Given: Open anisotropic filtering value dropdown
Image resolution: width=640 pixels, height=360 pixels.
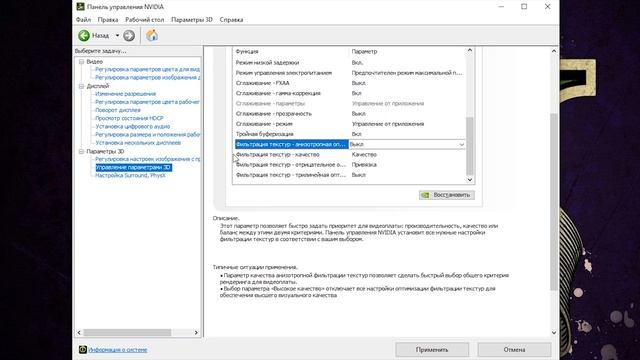Looking at the screenshot, I should point(461,144).
